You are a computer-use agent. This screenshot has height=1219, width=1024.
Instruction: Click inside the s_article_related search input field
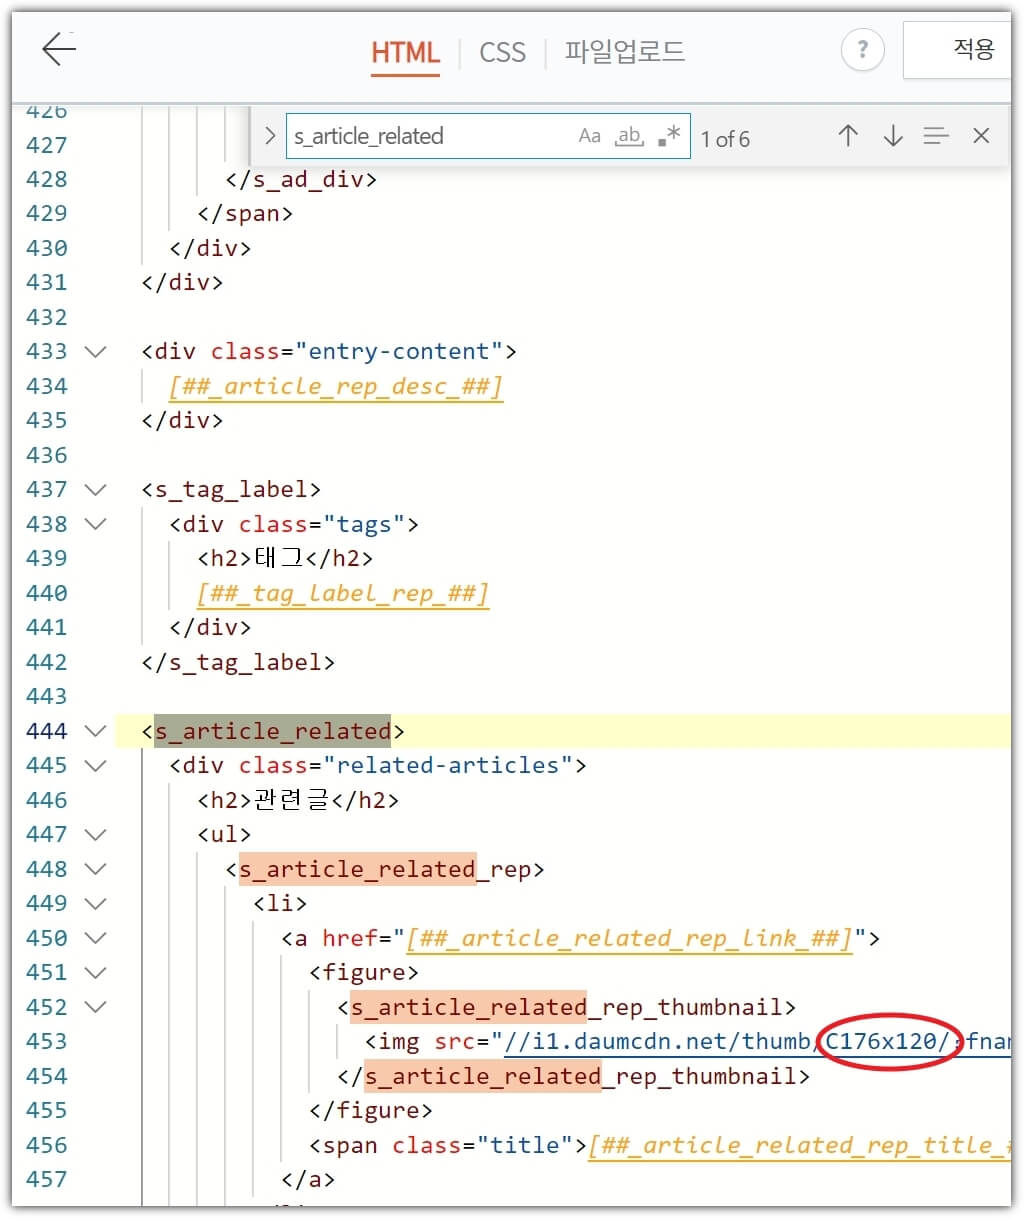(420, 136)
